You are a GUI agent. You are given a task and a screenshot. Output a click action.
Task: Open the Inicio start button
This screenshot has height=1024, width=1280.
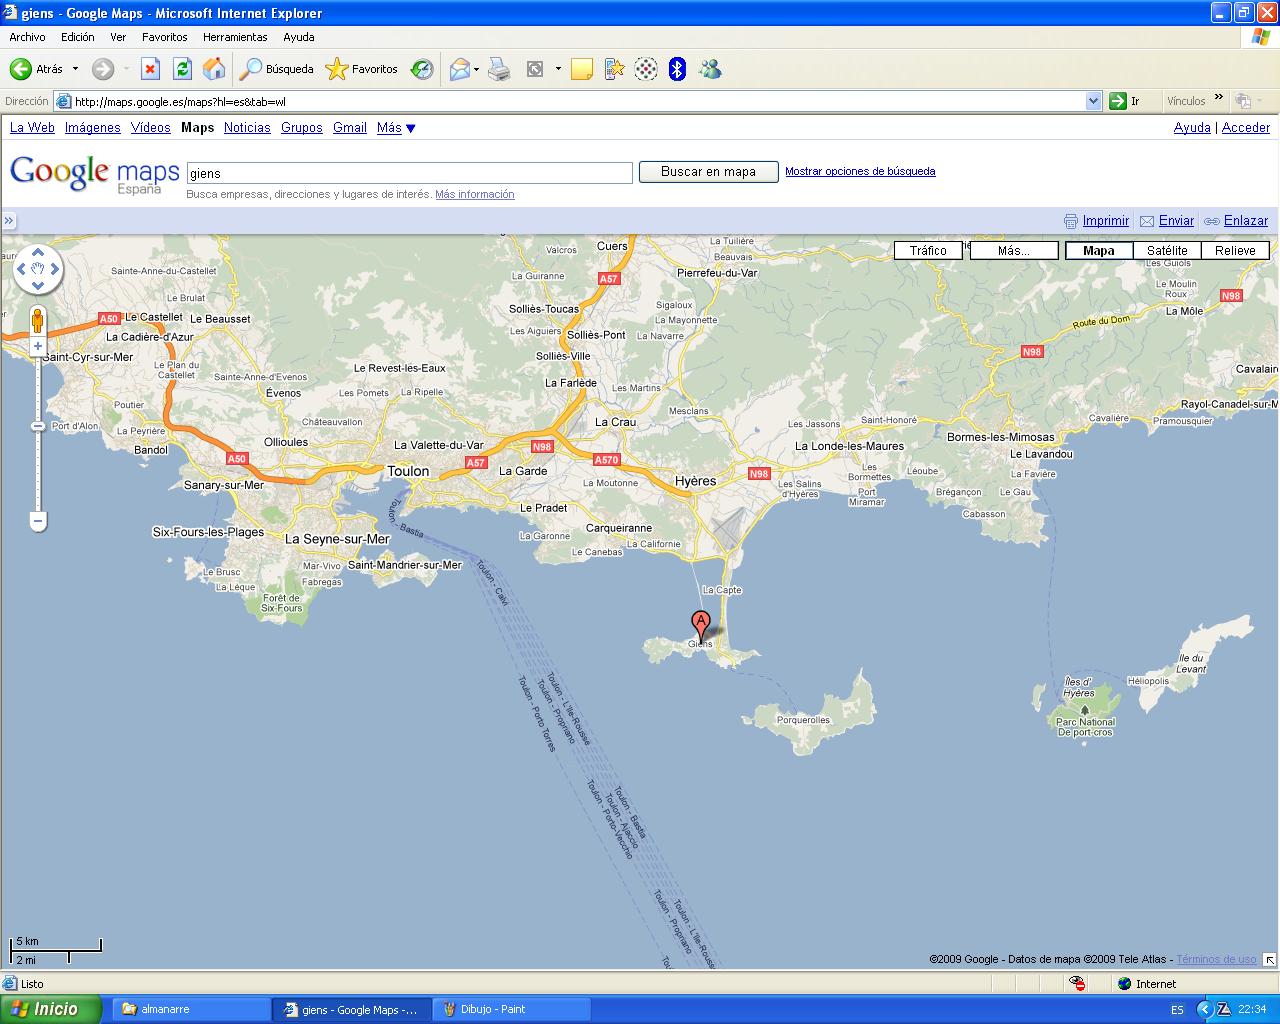tap(51, 1009)
